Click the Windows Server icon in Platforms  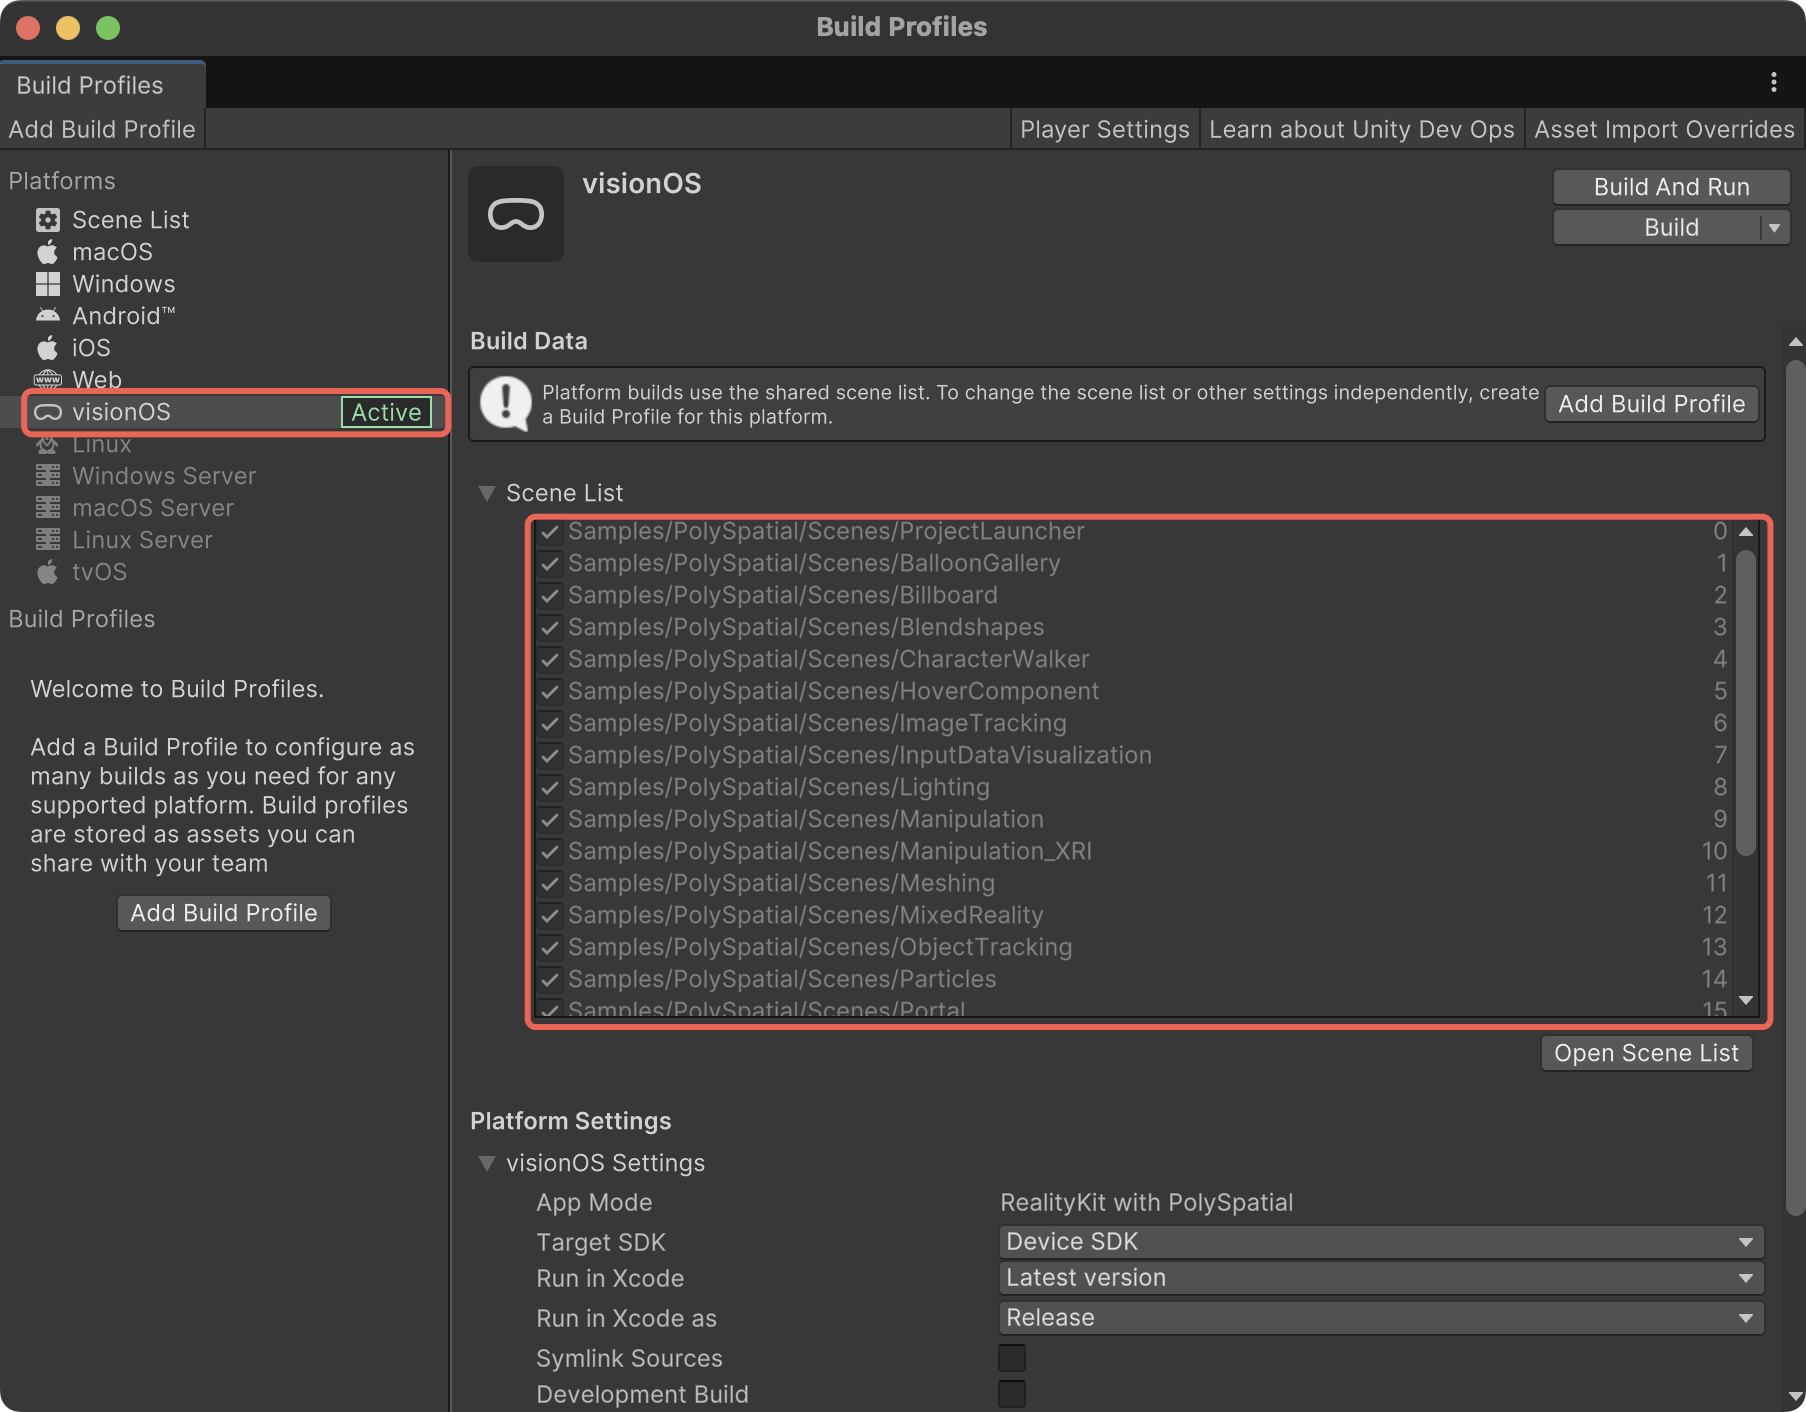coord(48,476)
